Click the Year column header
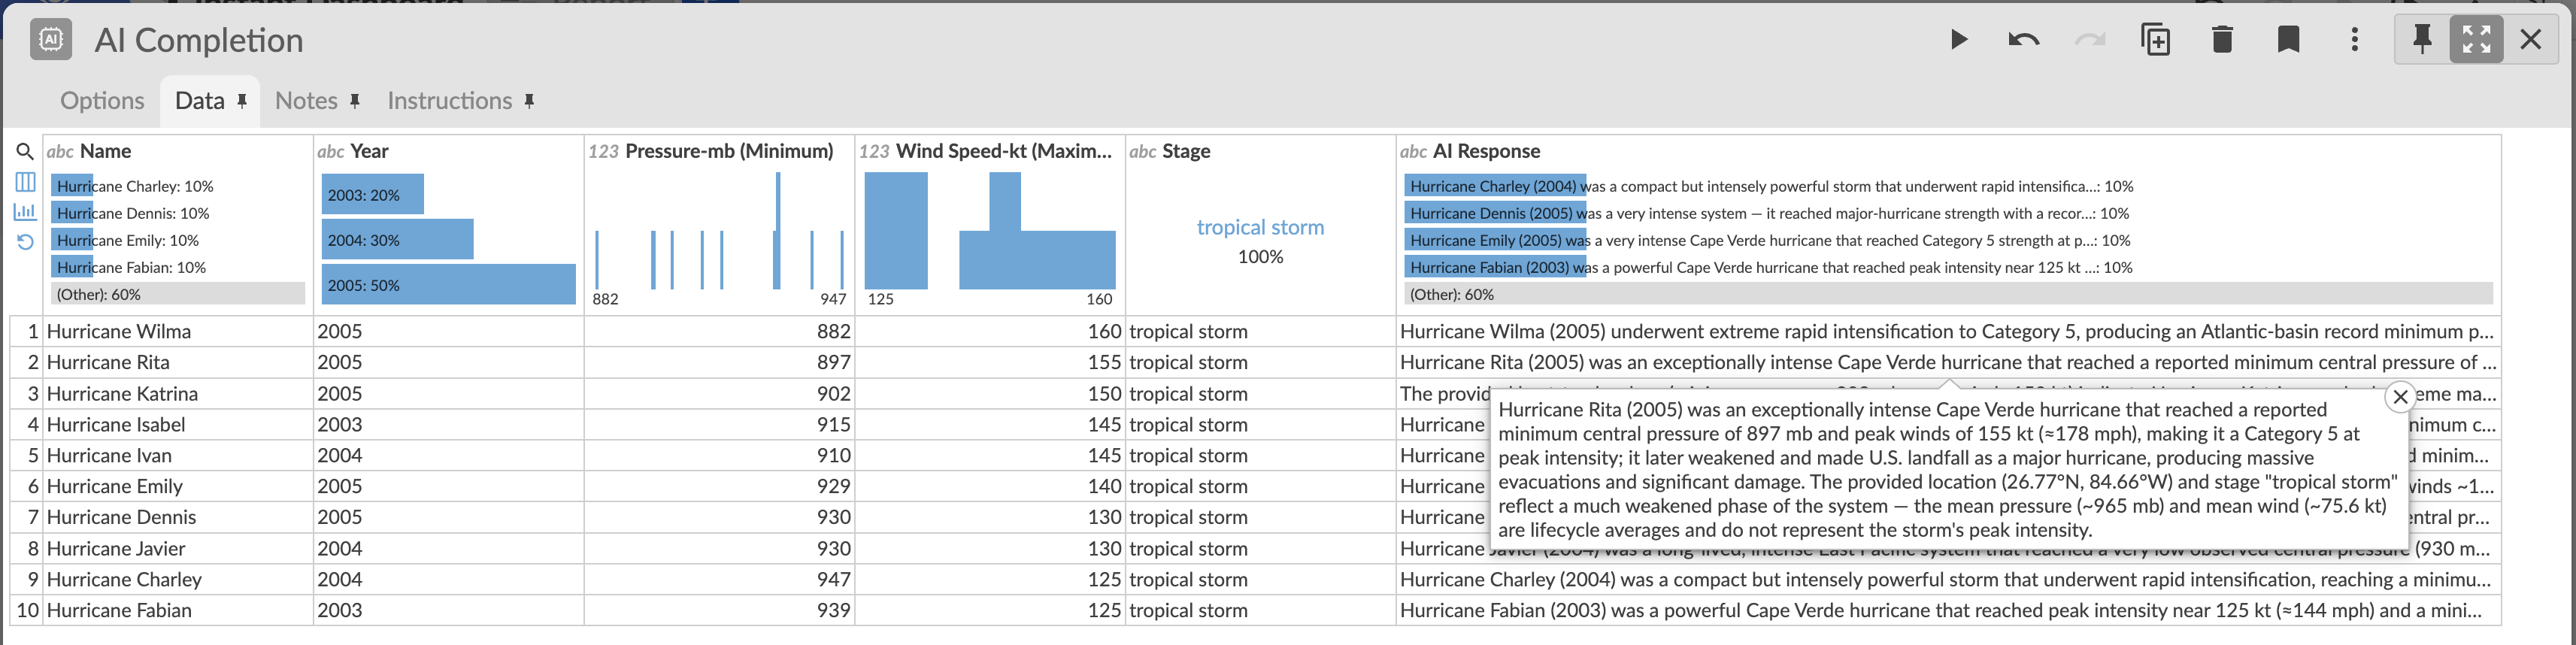Screen dimensions: 2576x645 coord(448,151)
